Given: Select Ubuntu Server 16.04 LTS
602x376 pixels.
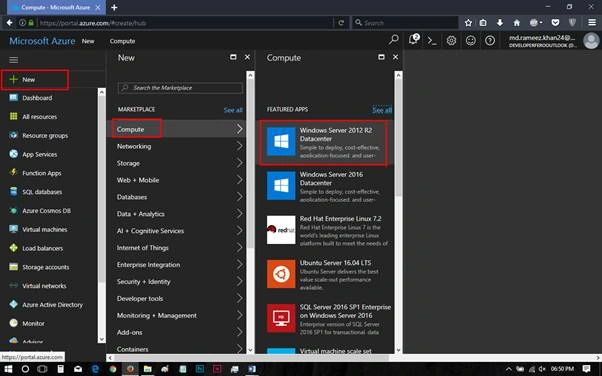Looking at the screenshot, I should click(324, 275).
